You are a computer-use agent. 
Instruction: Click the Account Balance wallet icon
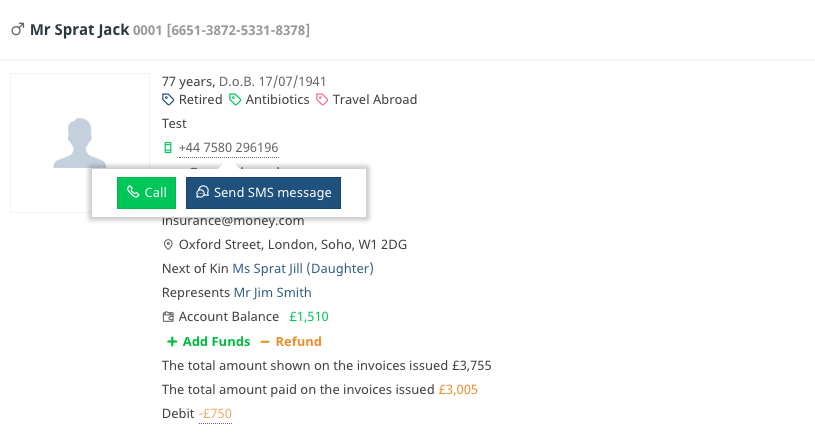(168, 317)
